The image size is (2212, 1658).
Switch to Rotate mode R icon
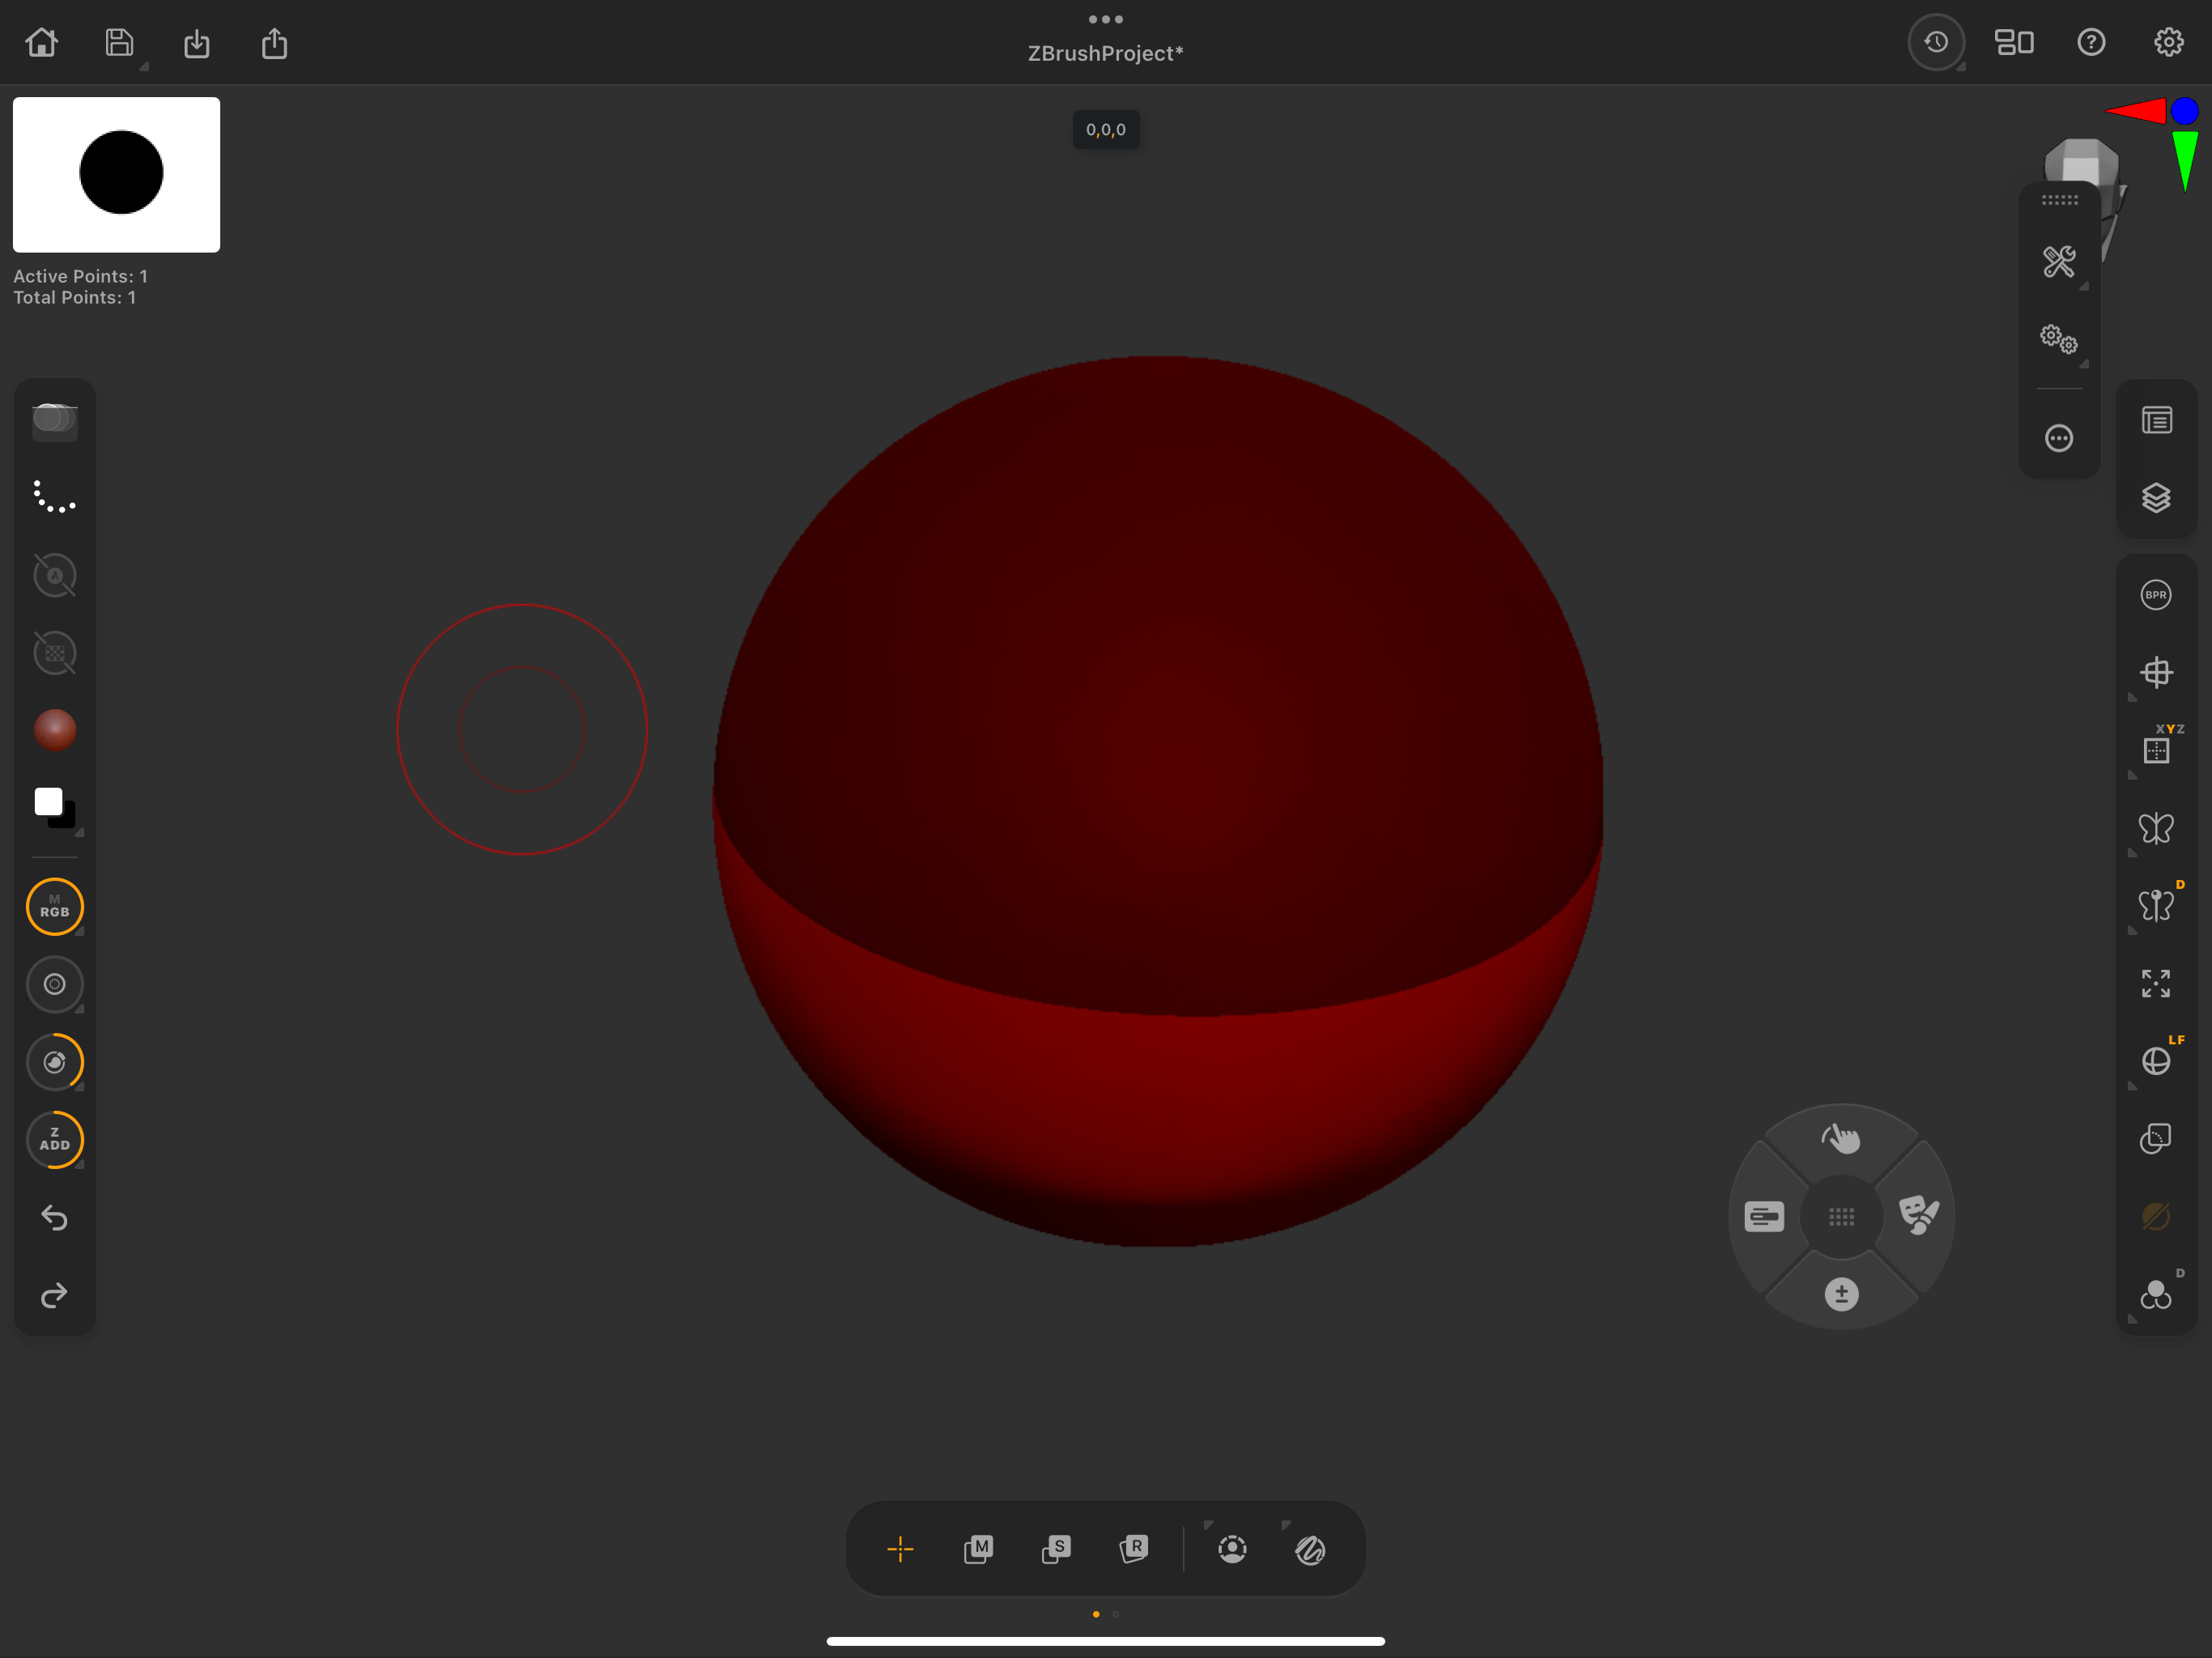pos(1134,1549)
